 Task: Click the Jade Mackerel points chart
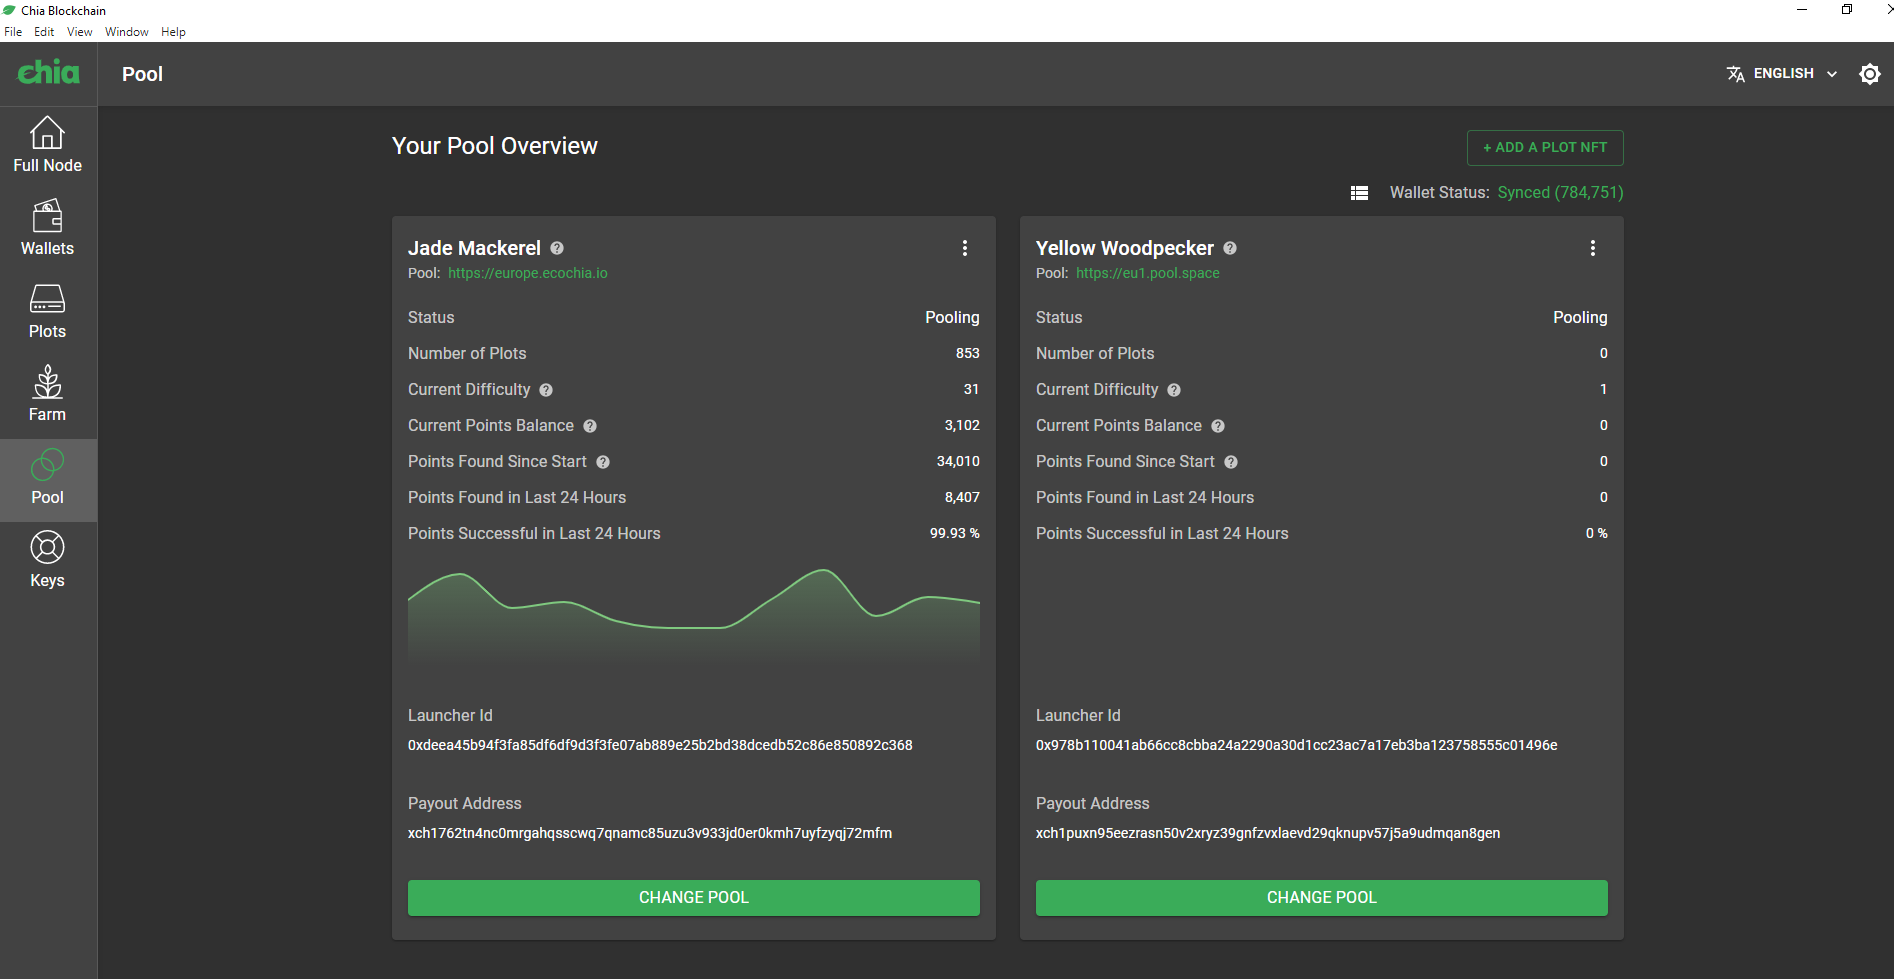pyautogui.click(x=694, y=613)
